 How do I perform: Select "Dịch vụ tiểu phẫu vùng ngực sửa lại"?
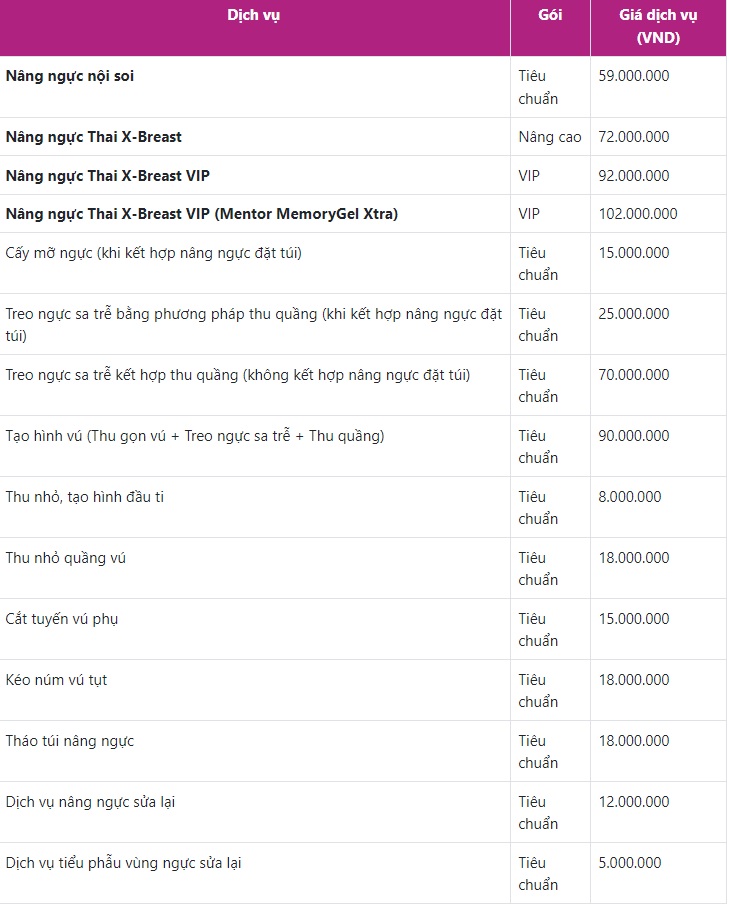124,863
